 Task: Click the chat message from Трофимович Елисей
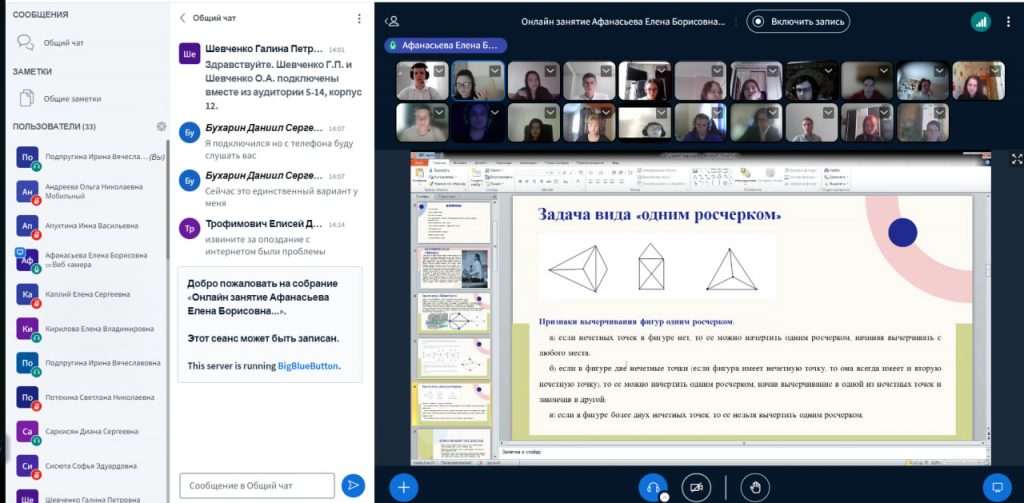(270, 238)
